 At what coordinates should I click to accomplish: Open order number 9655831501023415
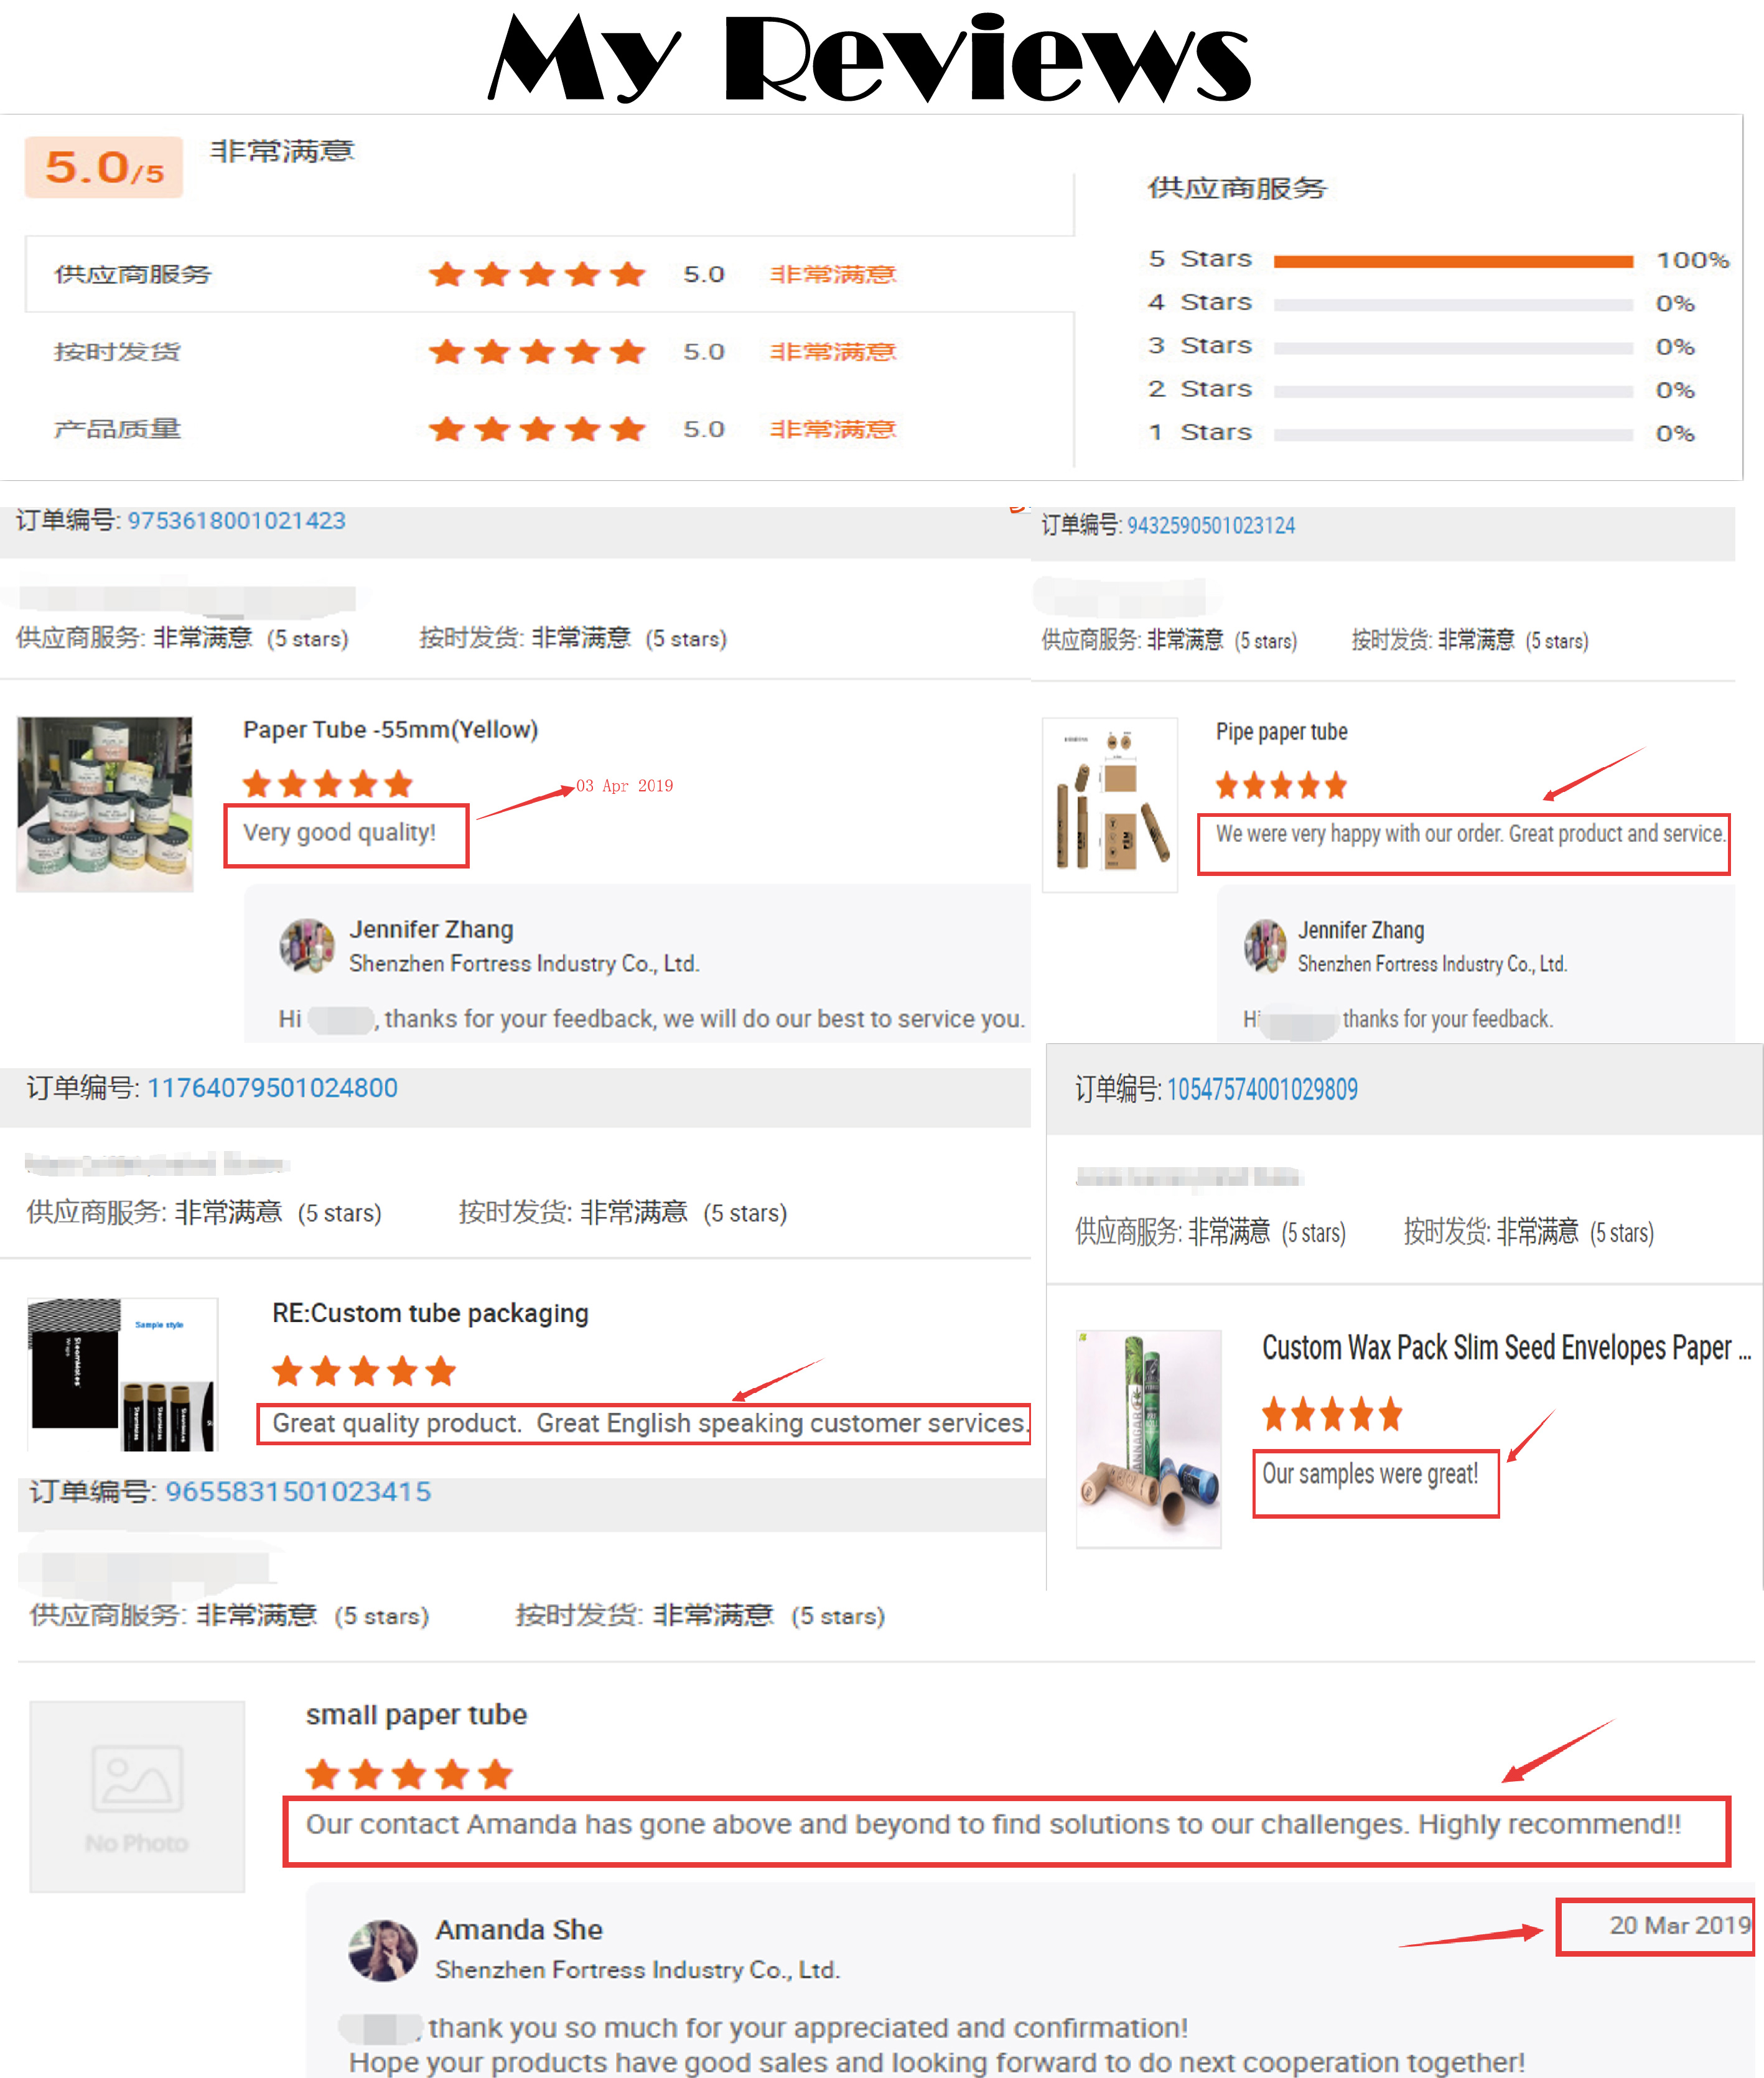click(298, 1492)
